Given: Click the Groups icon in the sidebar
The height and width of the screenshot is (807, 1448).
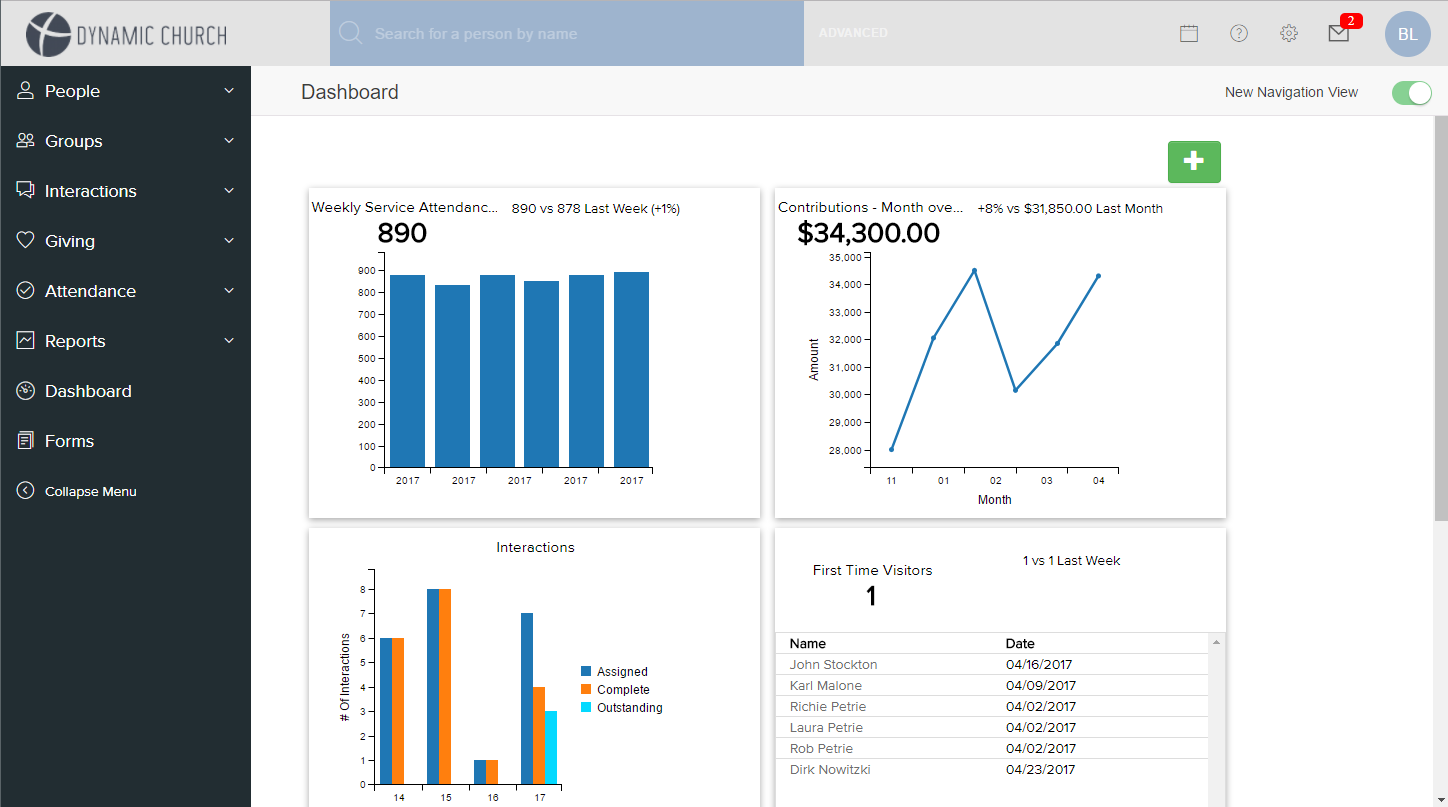Looking at the screenshot, I should click(x=24, y=140).
